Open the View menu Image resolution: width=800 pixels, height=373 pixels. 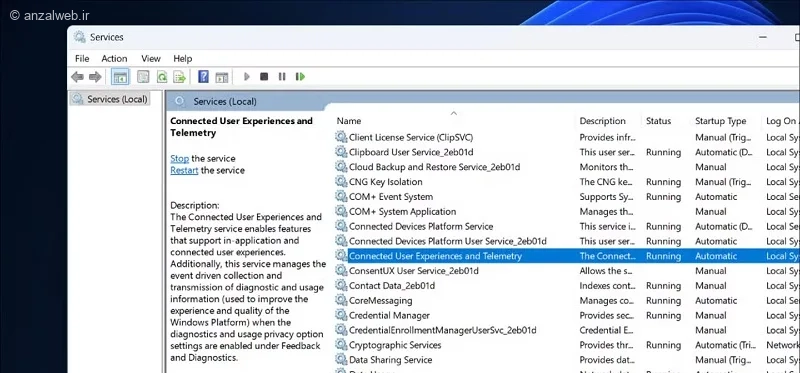coord(151,58)
